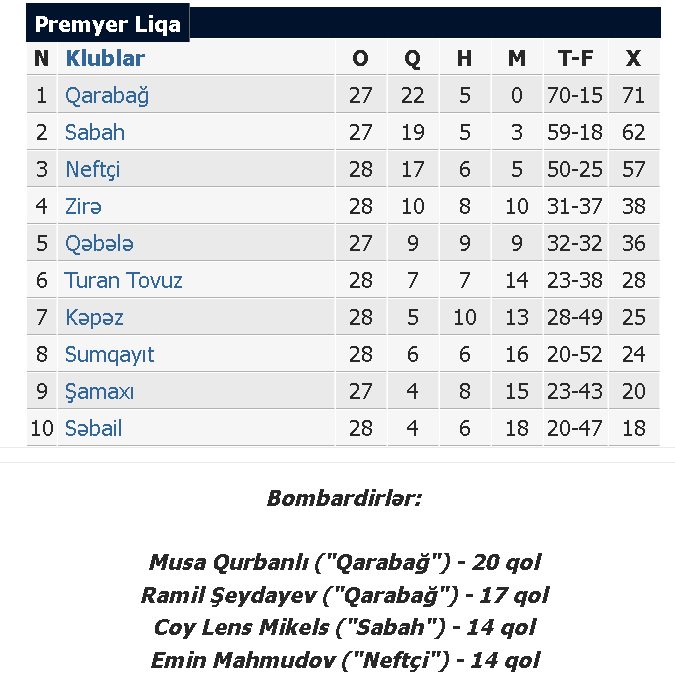Click the T-F goals column header

(x=575, y=58)
